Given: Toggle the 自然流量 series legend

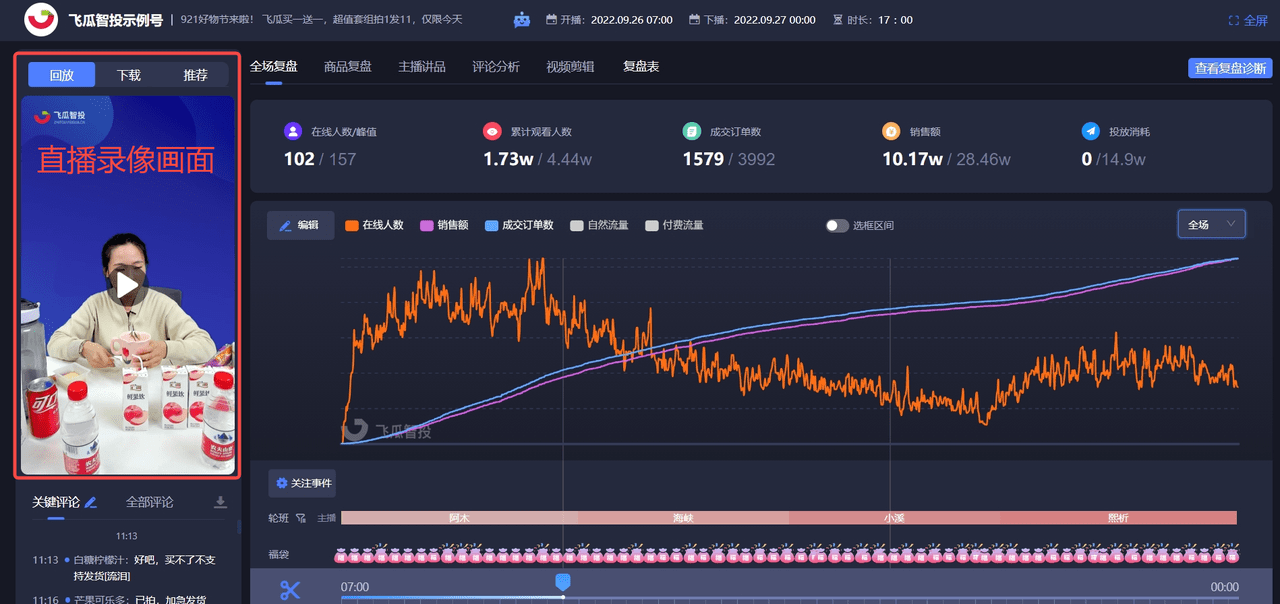Looking at the screenshot, I should [599, 225].
